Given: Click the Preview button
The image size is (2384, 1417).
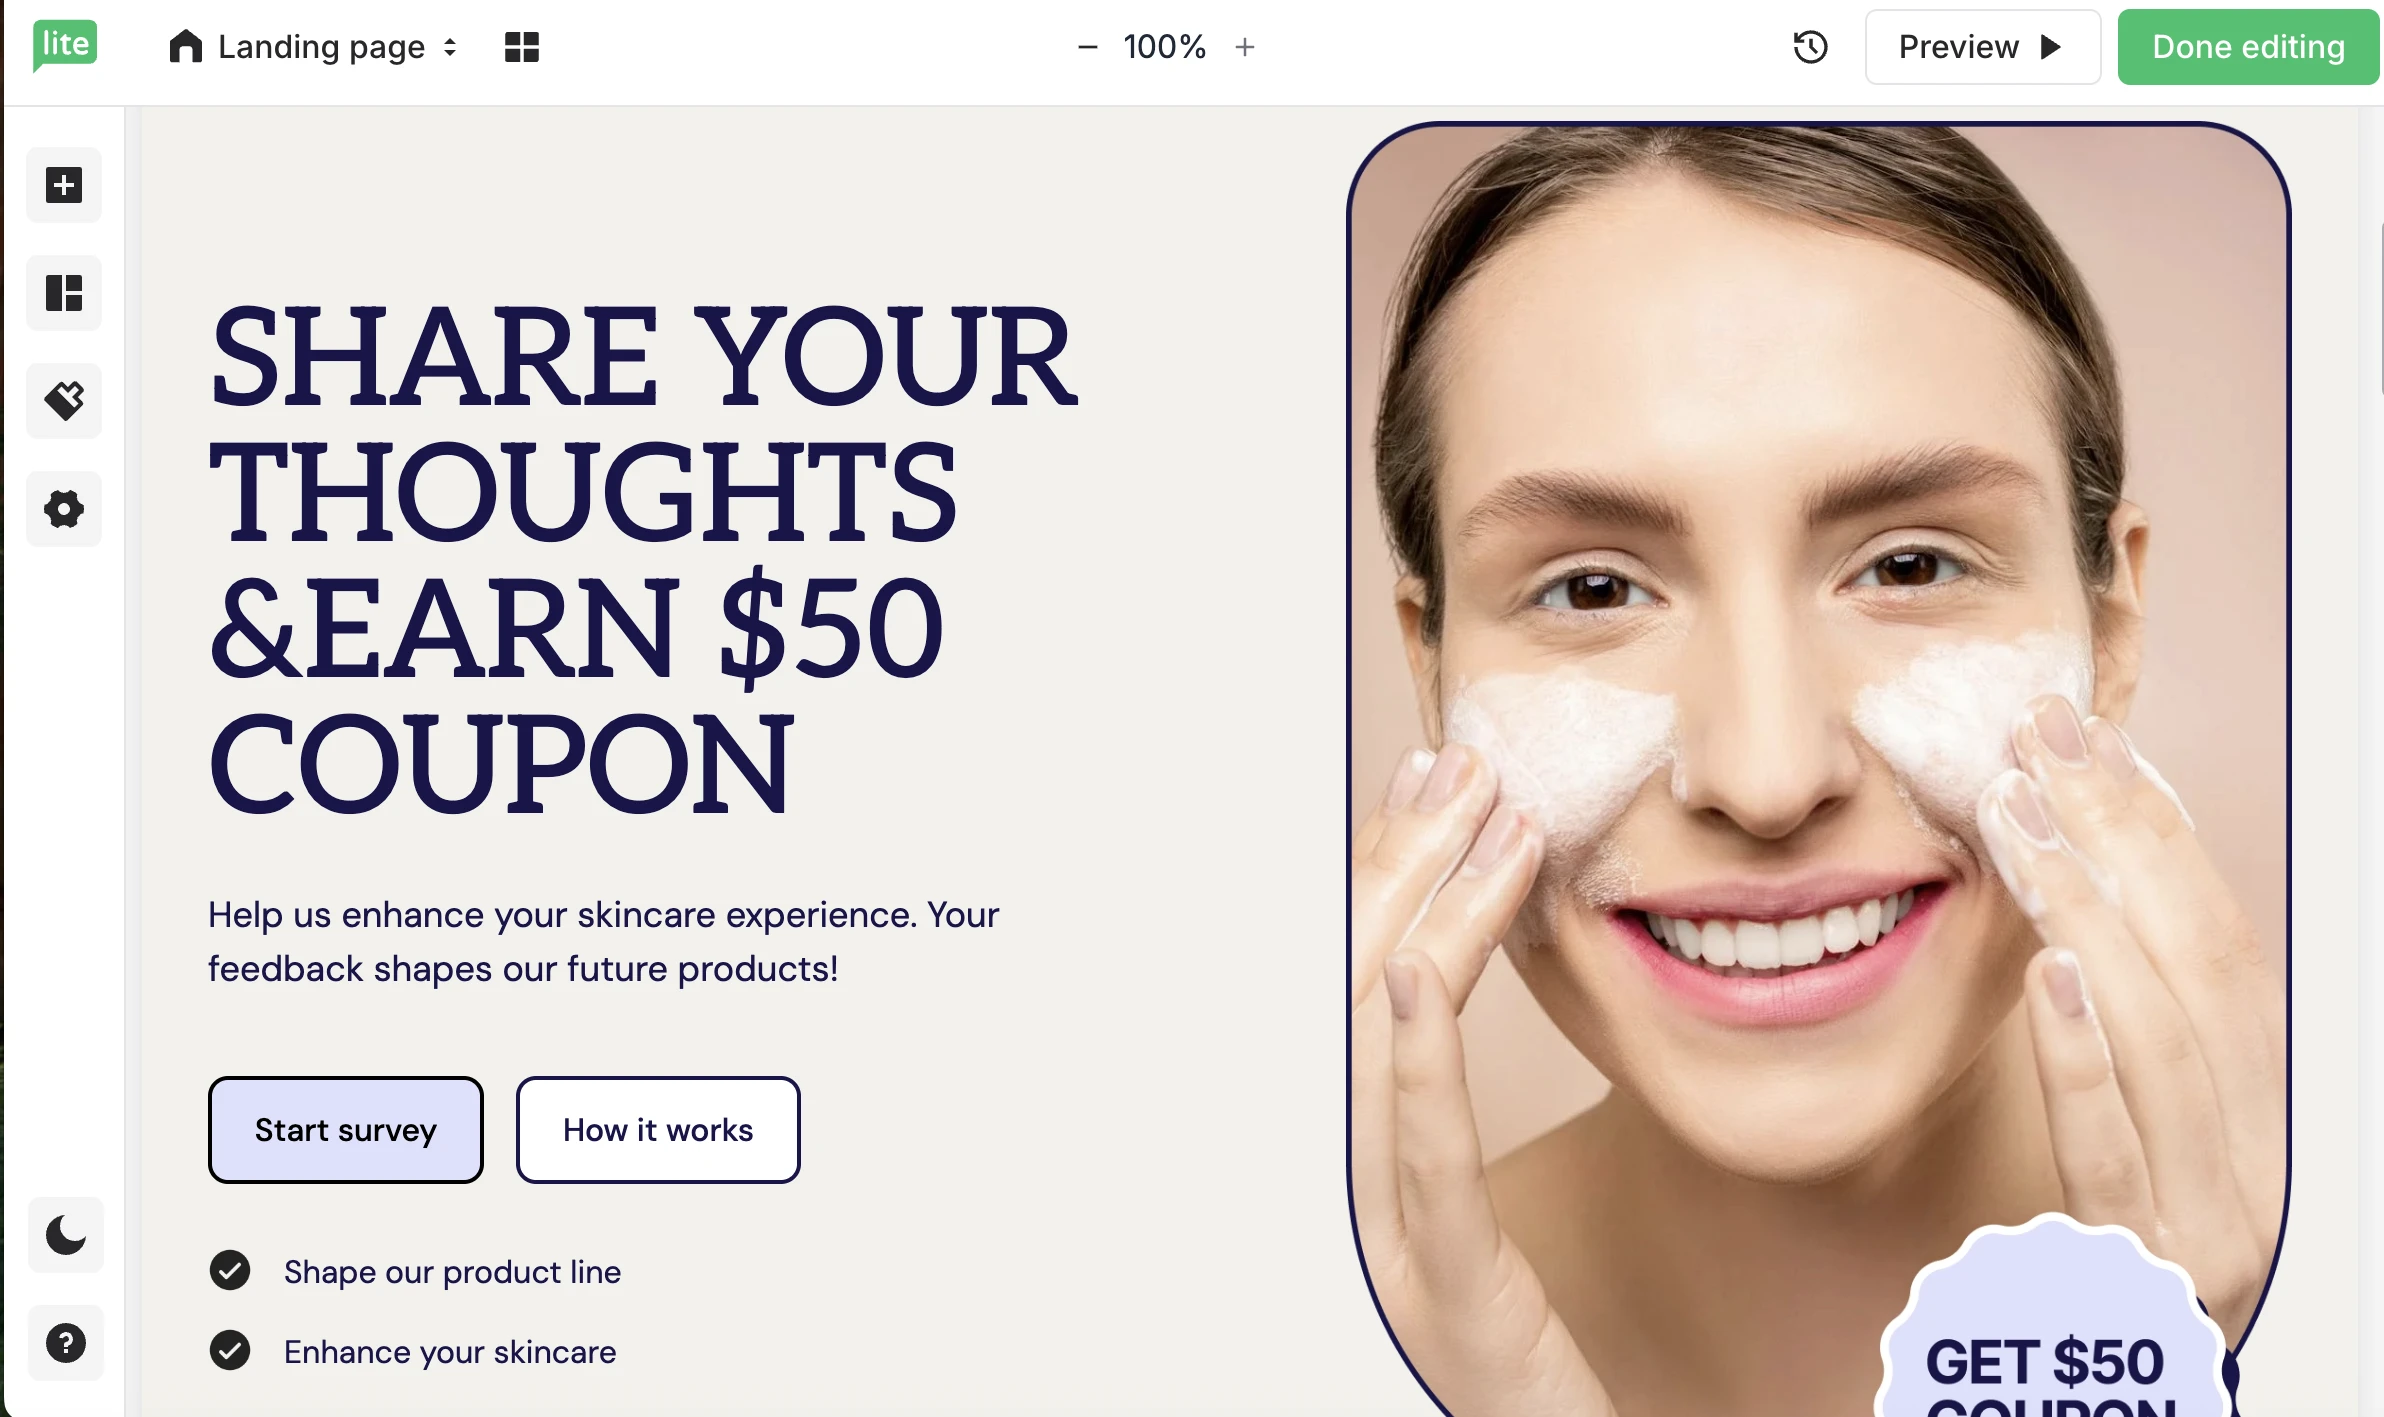Looking at the screenshot, I should (x=1982, y=47).
